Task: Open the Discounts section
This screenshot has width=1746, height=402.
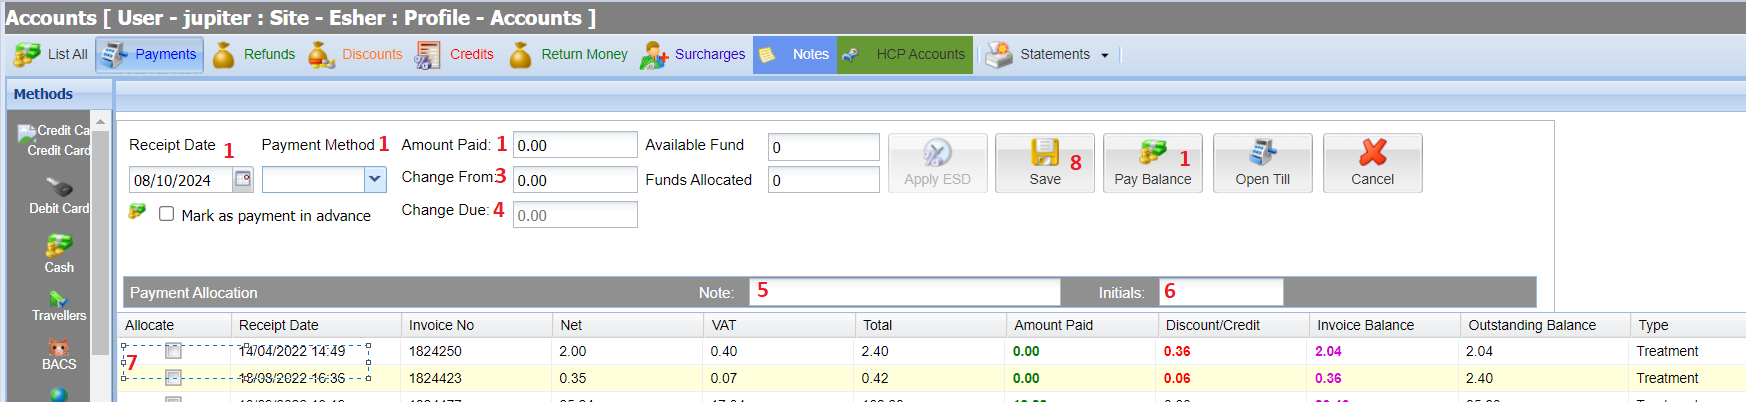Action: (355, 55)
